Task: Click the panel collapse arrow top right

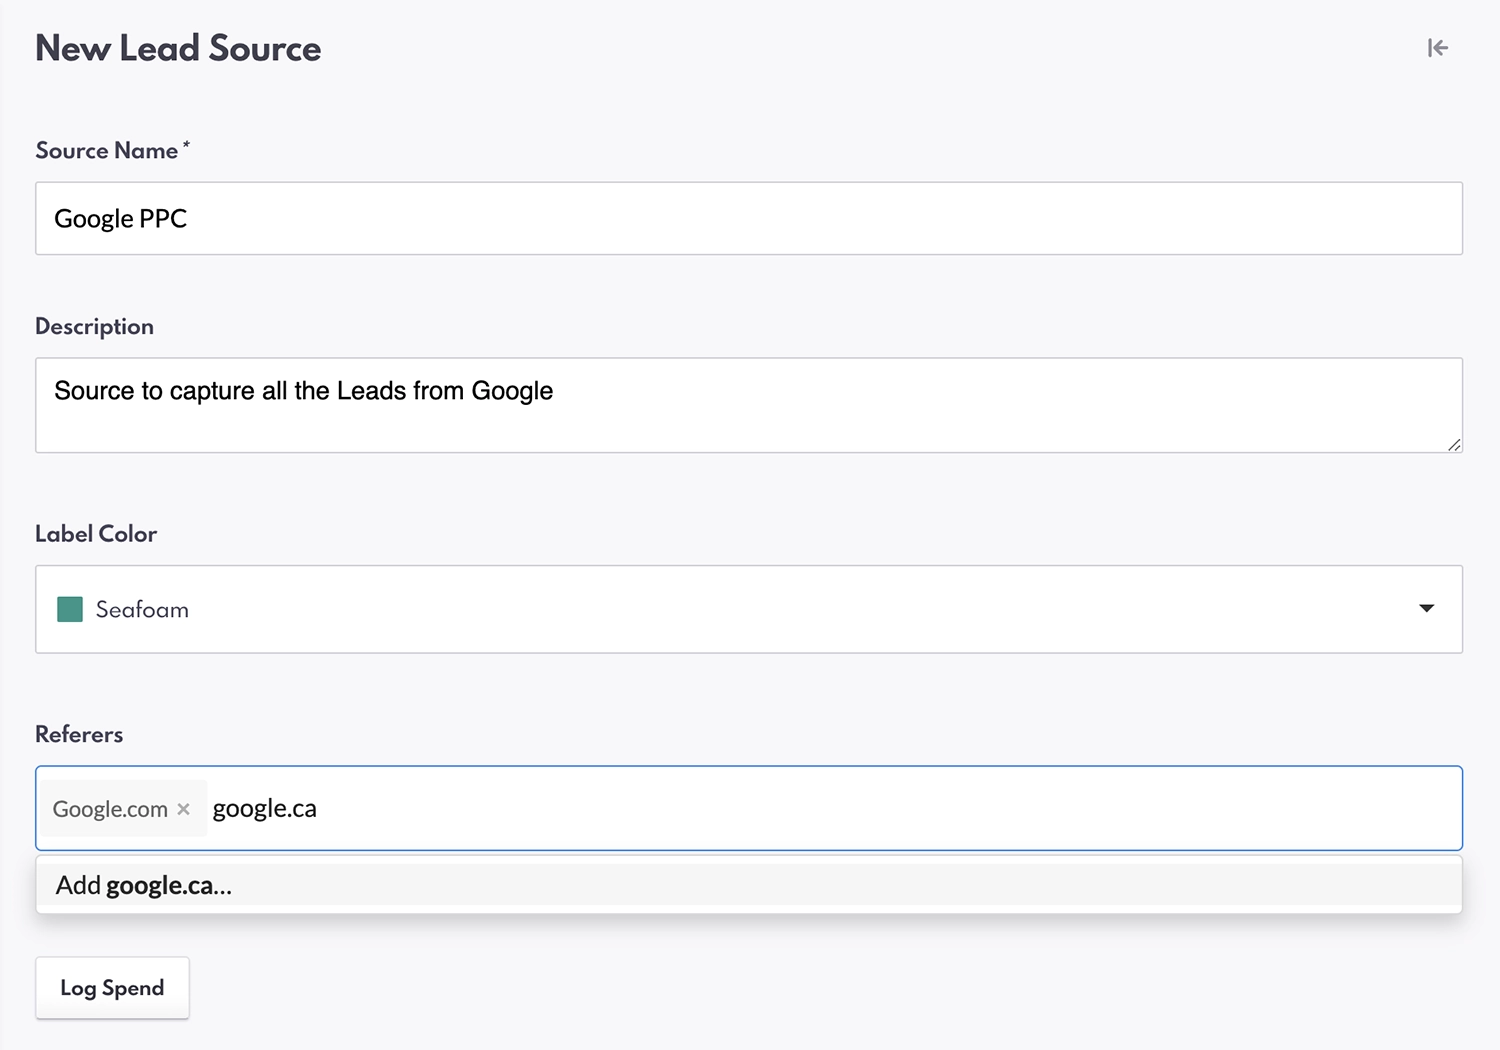Action: click(x=1437, y=47)
